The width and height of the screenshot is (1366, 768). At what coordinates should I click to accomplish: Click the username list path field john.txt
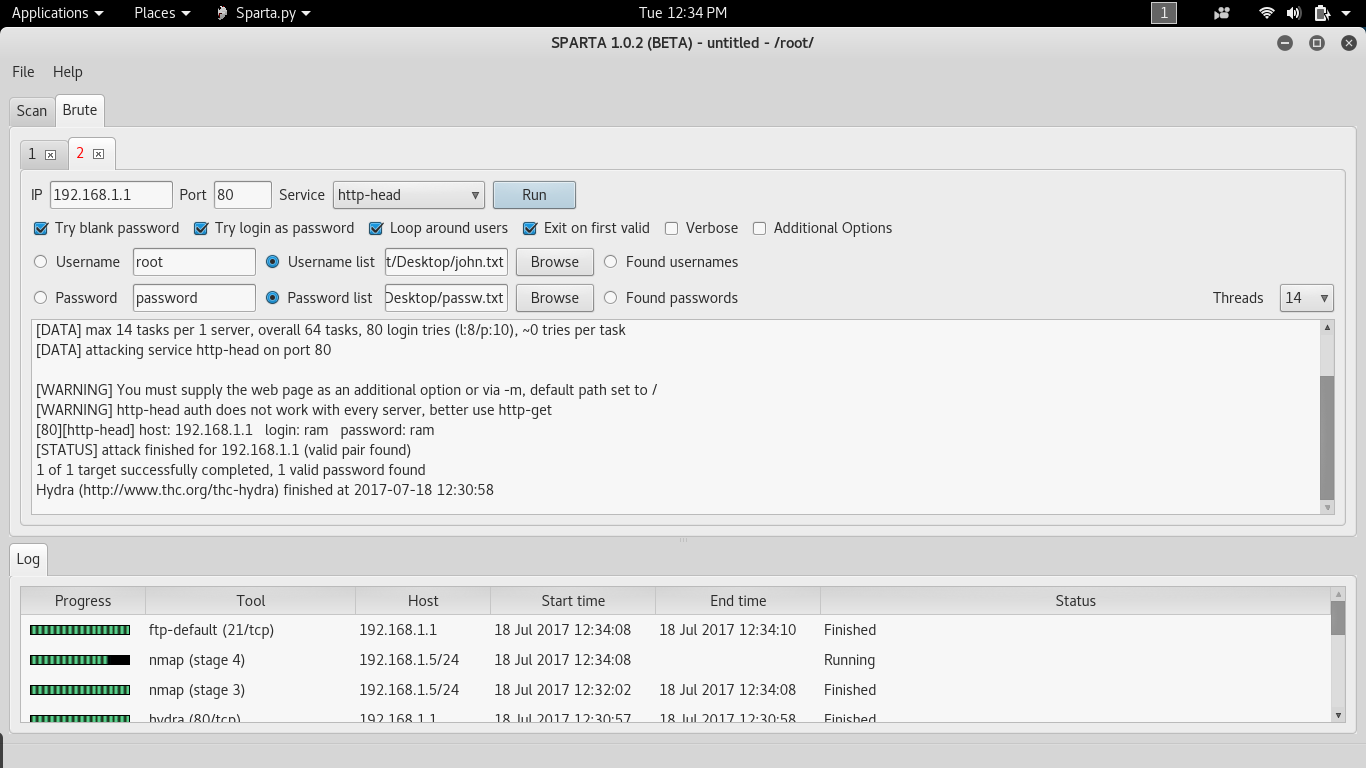click(446, 262)
